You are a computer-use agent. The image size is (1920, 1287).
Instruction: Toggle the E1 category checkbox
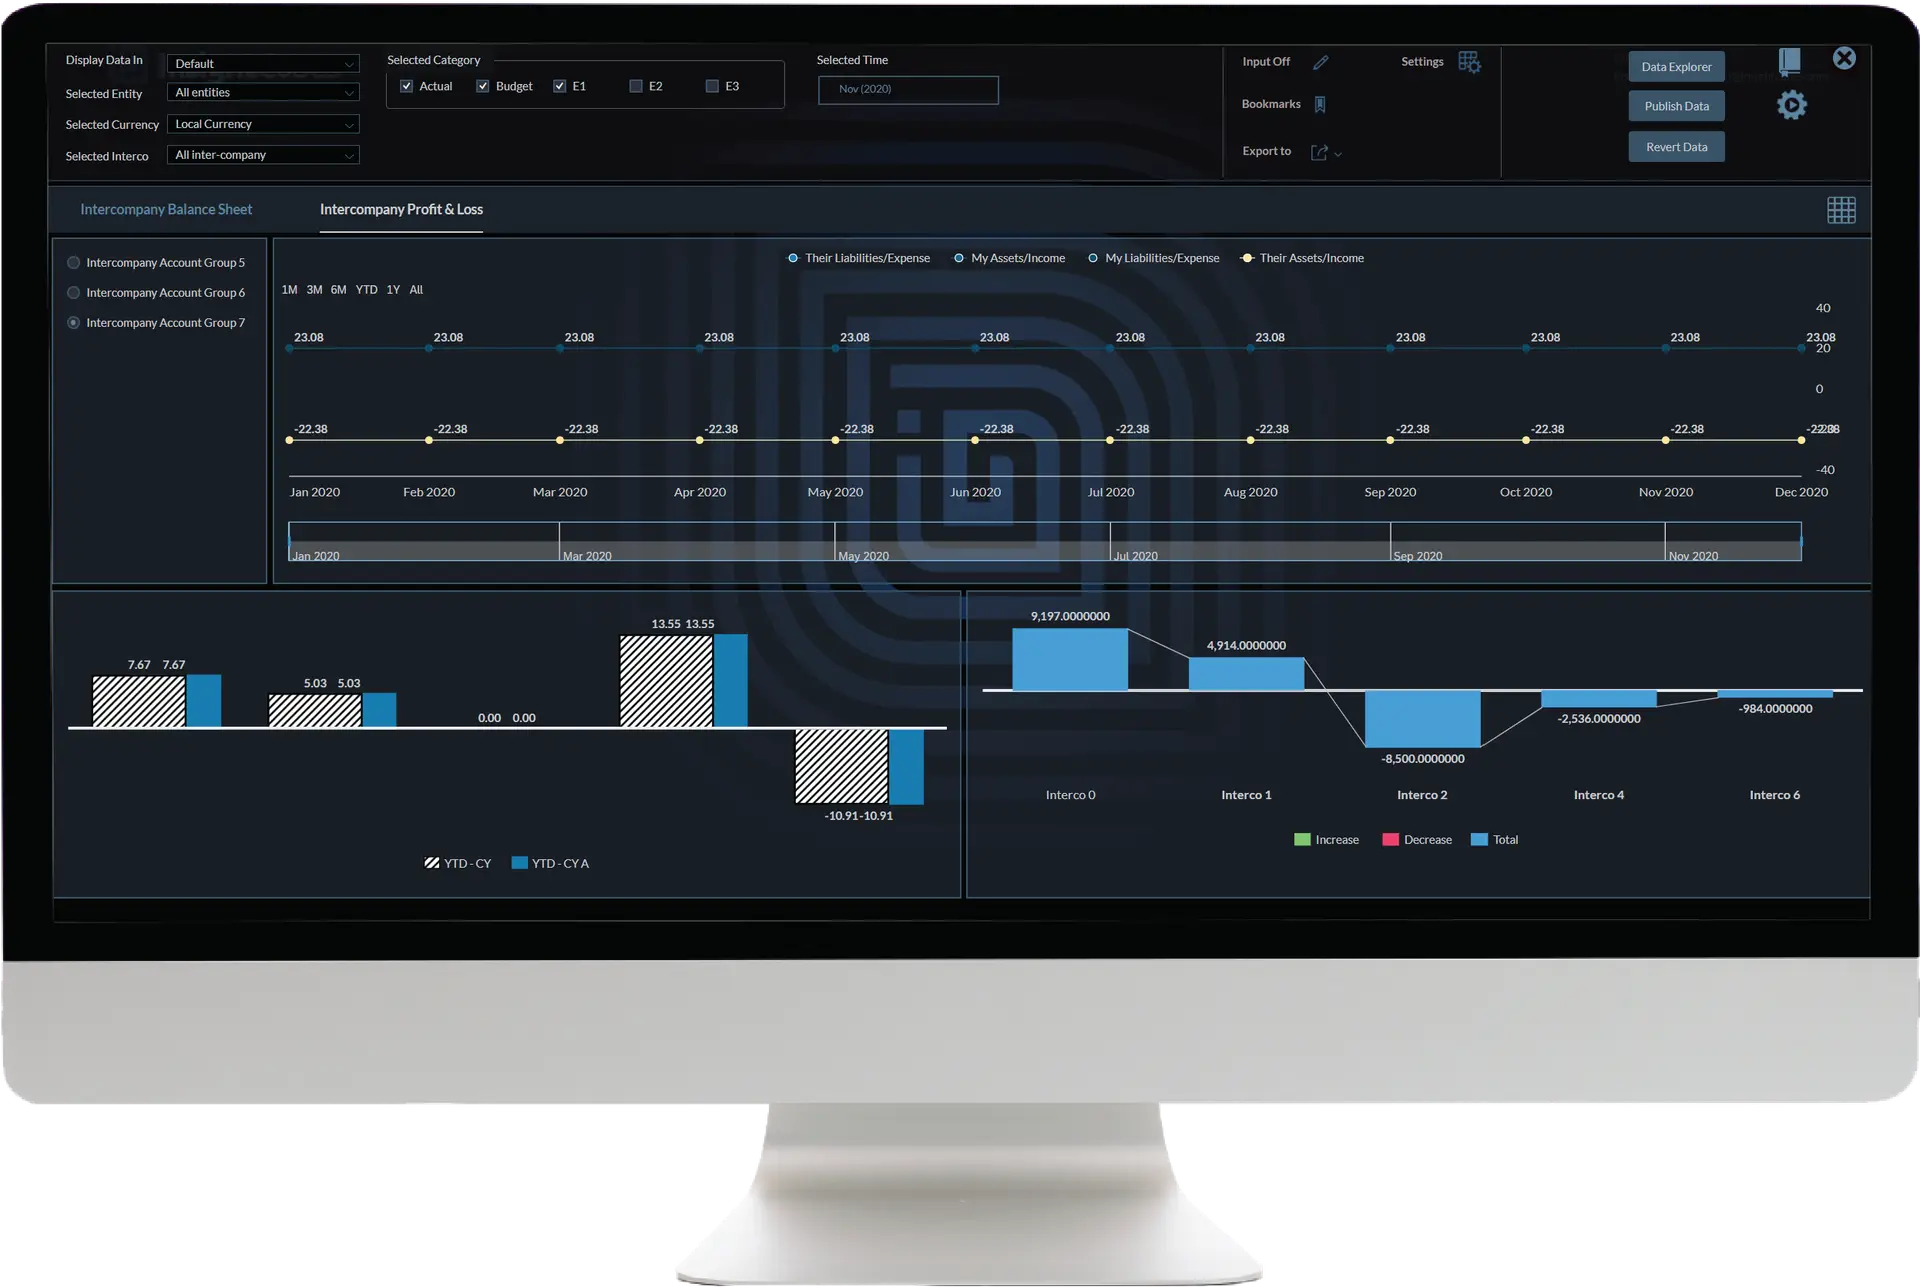tap(559, 85)
